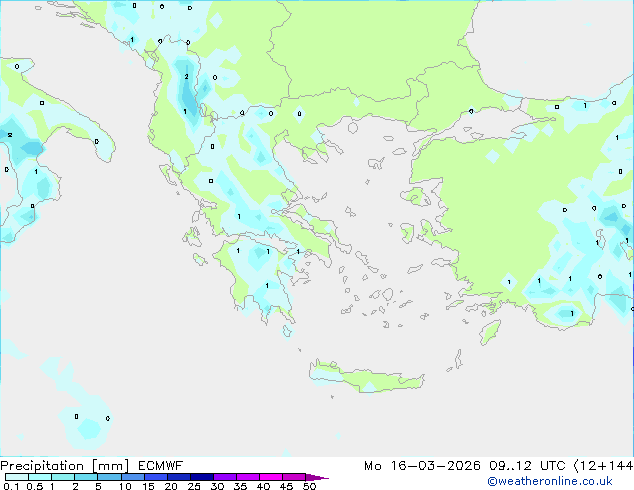Image resolution: width=634 pixels, height=490 pixels.
Task: Click the island of Rhodes outline
Action: (490, 332)
